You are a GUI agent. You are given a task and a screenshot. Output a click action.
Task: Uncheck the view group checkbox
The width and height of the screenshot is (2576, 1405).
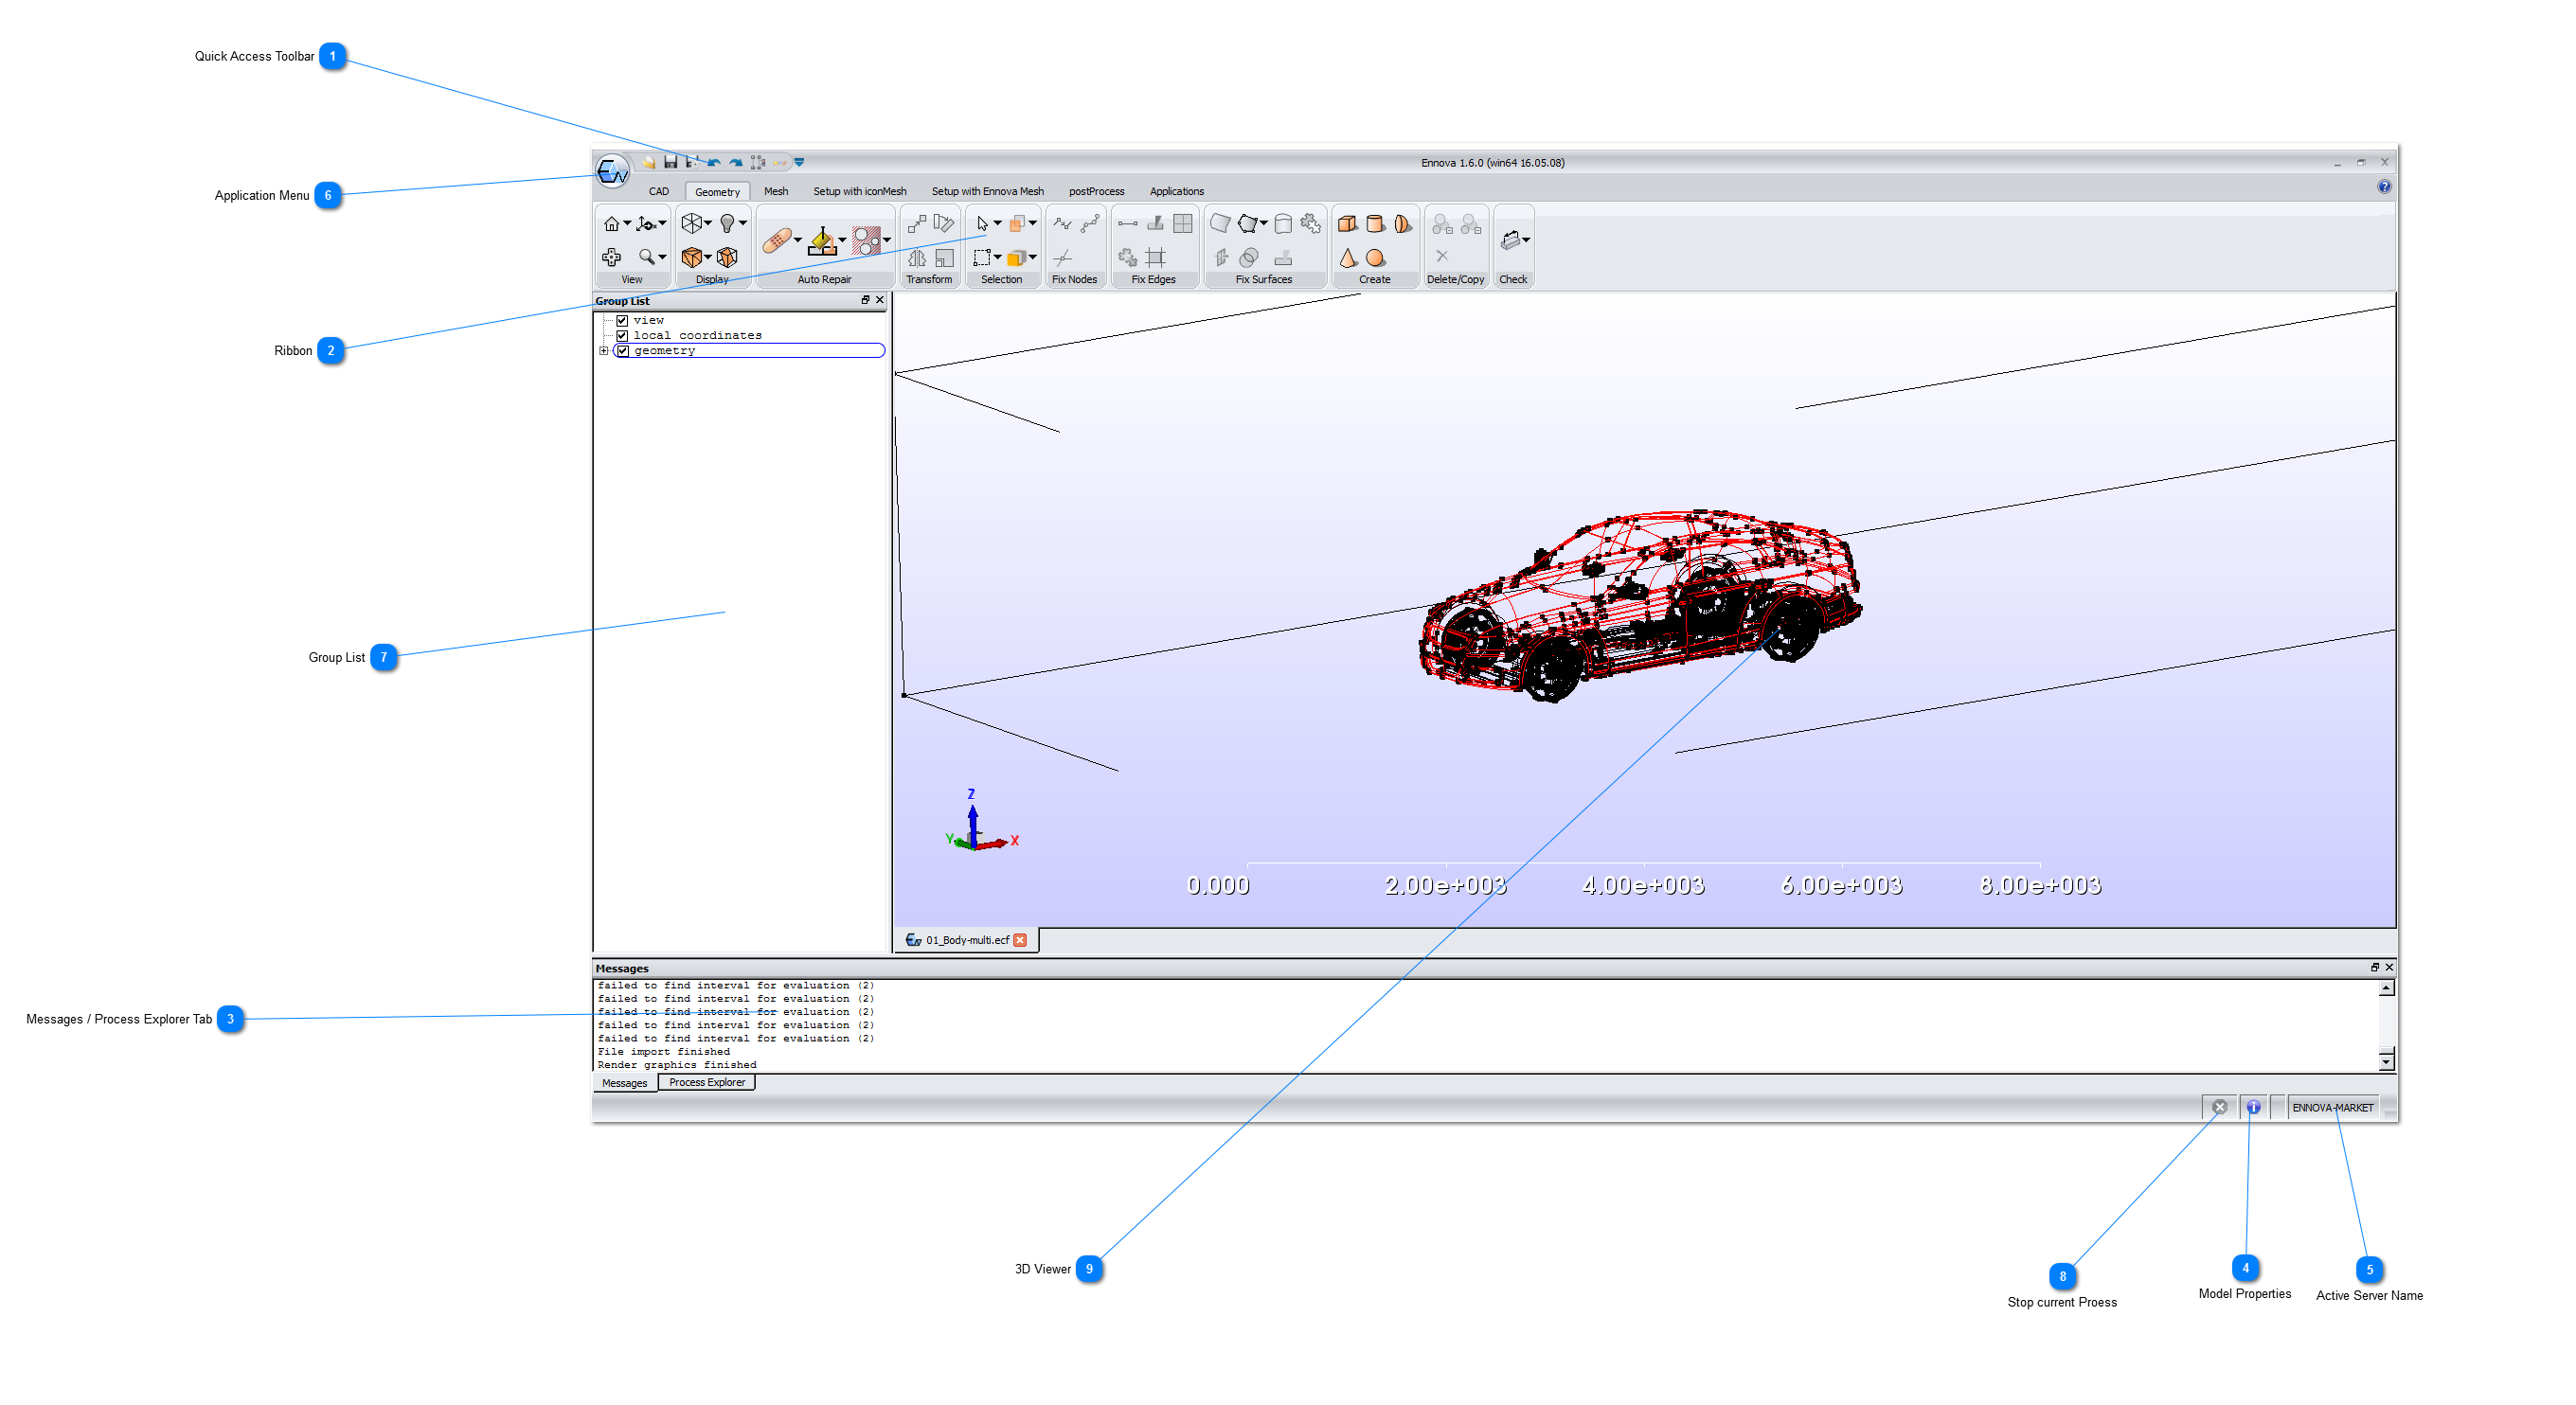[622, 321]
